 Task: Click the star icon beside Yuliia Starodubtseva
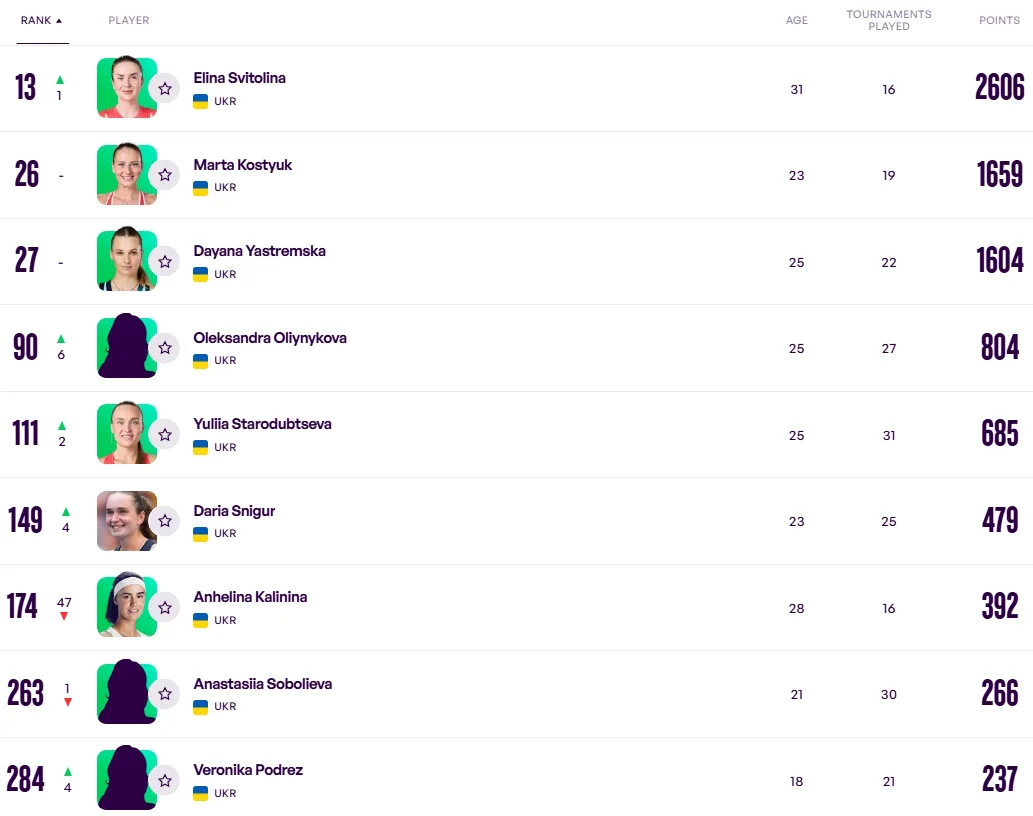point(165,435)
